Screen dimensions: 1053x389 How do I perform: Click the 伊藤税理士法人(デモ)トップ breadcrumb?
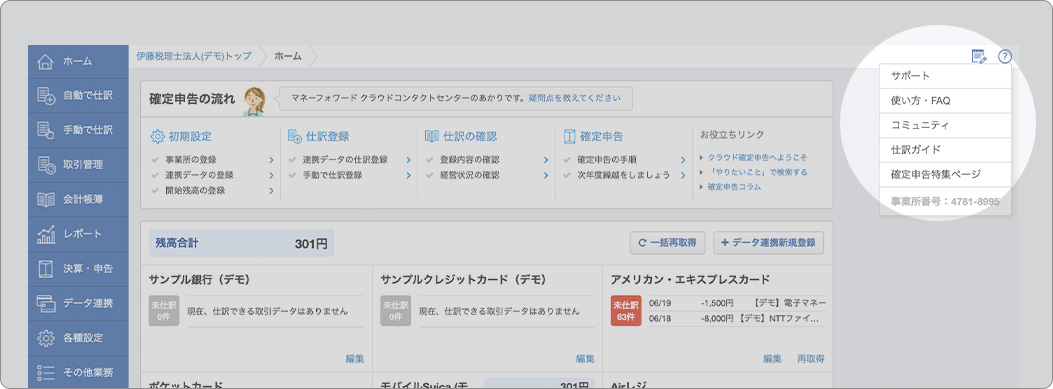pos(193,56)
